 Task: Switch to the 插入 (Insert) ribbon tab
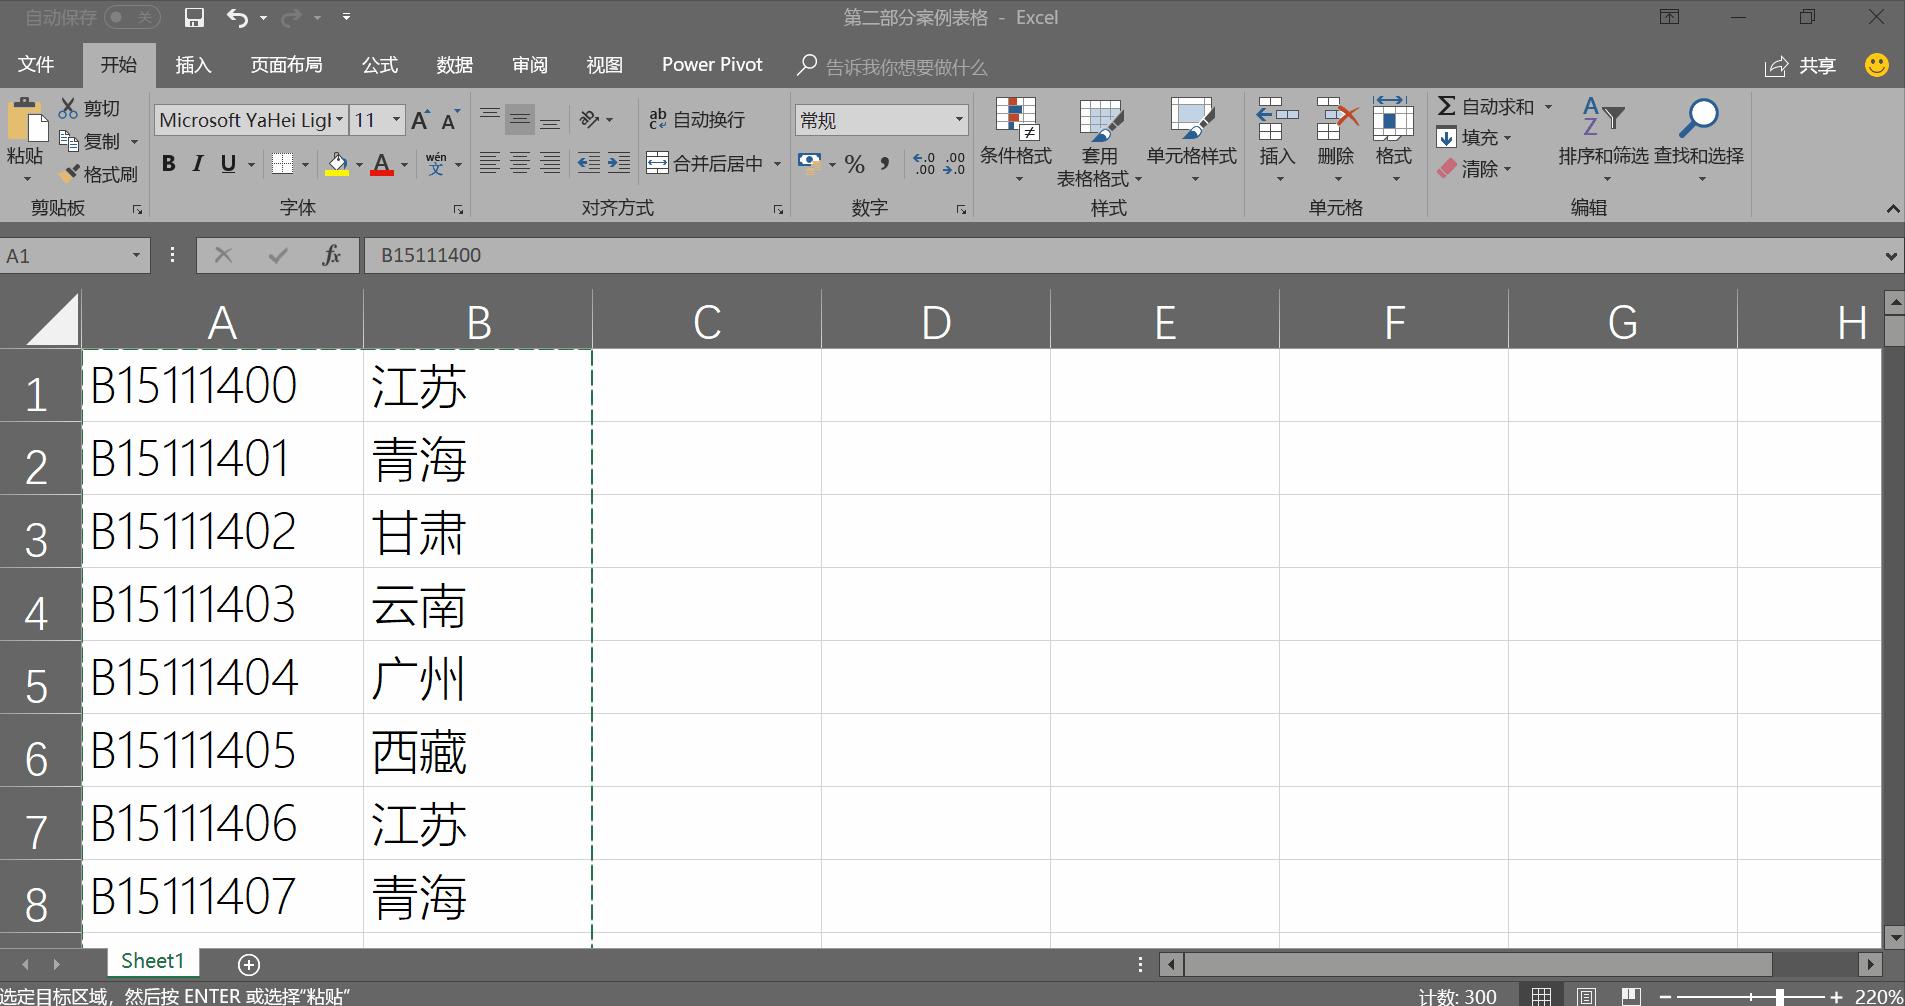pos(192,64)
